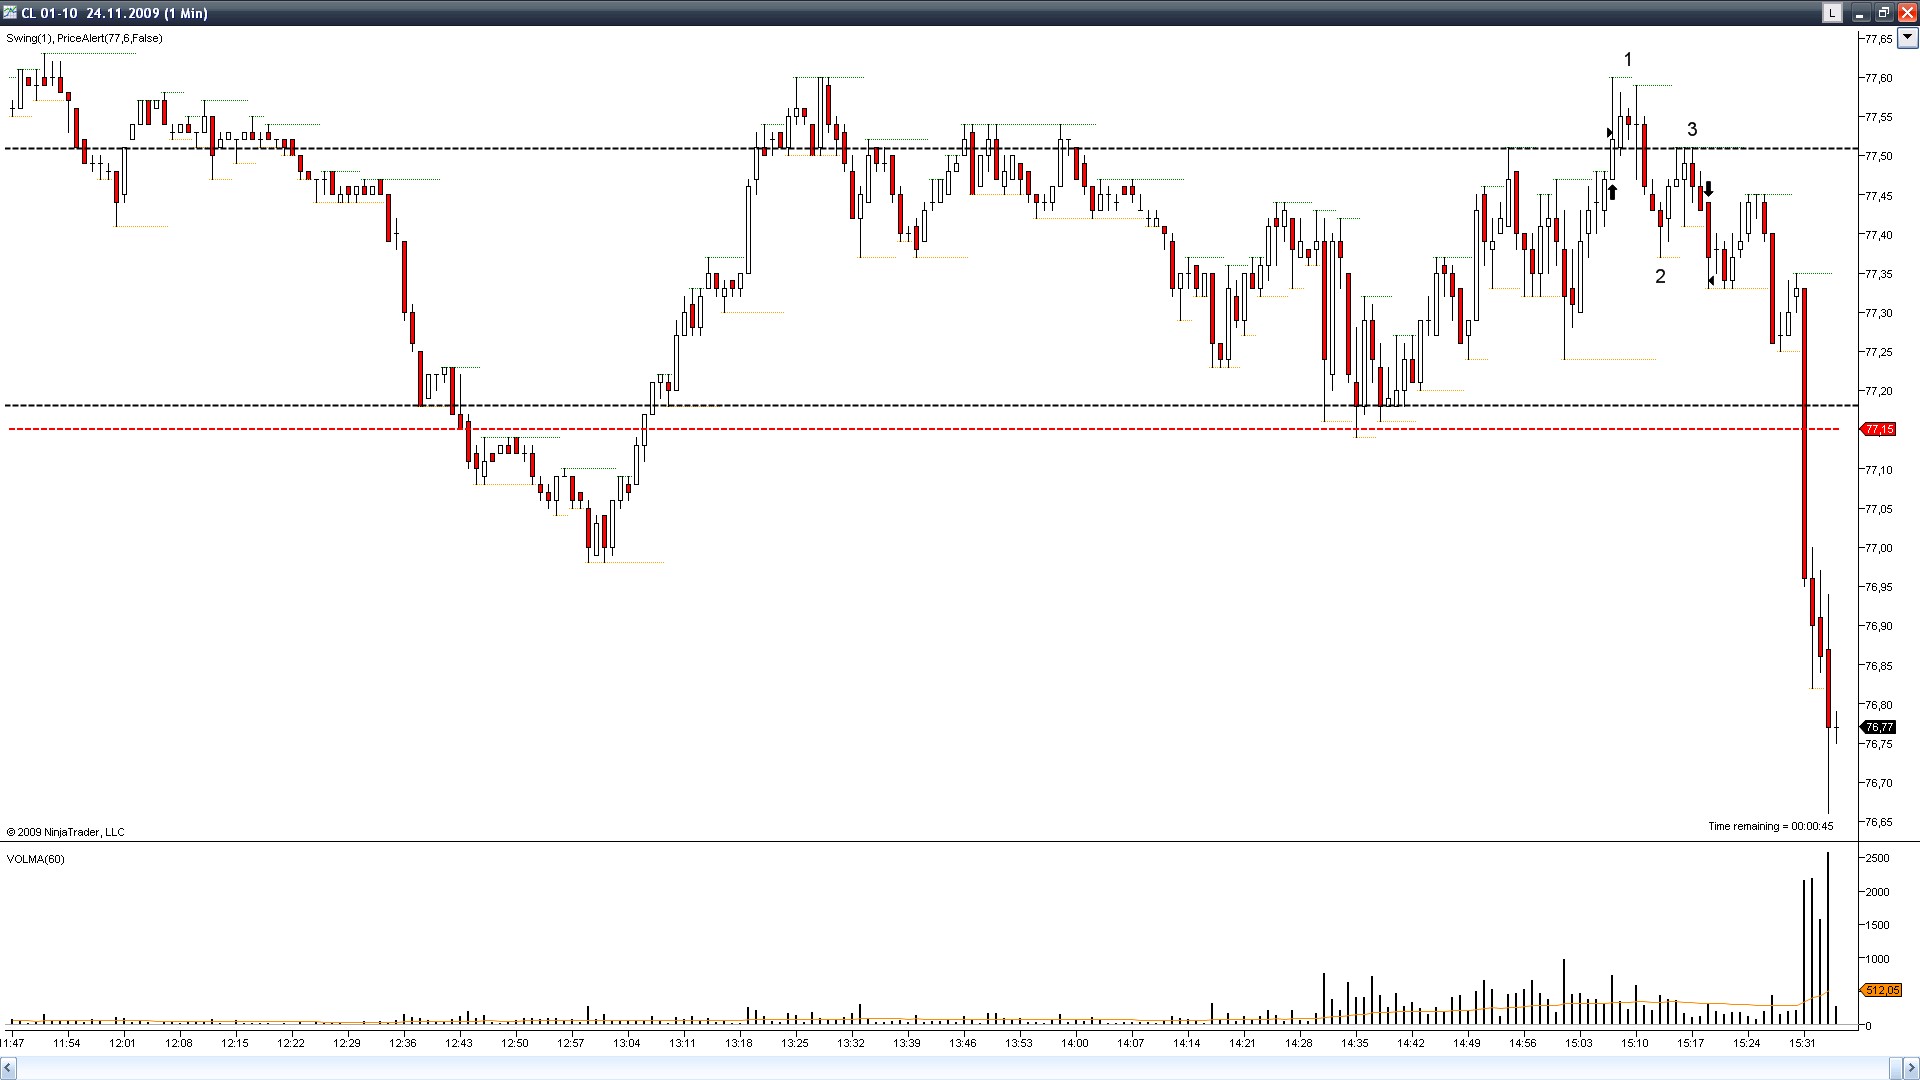Click the black 76,77 current price marker
Image resolution: width=1920 pixels, height=1080 pixels.
tap(1879, 727)
